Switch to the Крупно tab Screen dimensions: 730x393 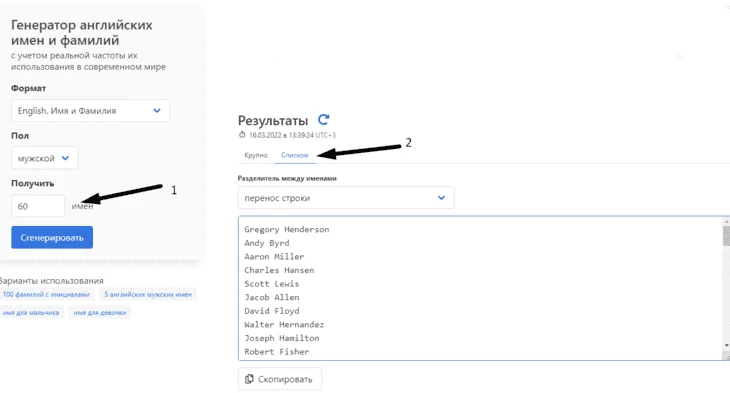pyautogui.click(x=256, y=155)
